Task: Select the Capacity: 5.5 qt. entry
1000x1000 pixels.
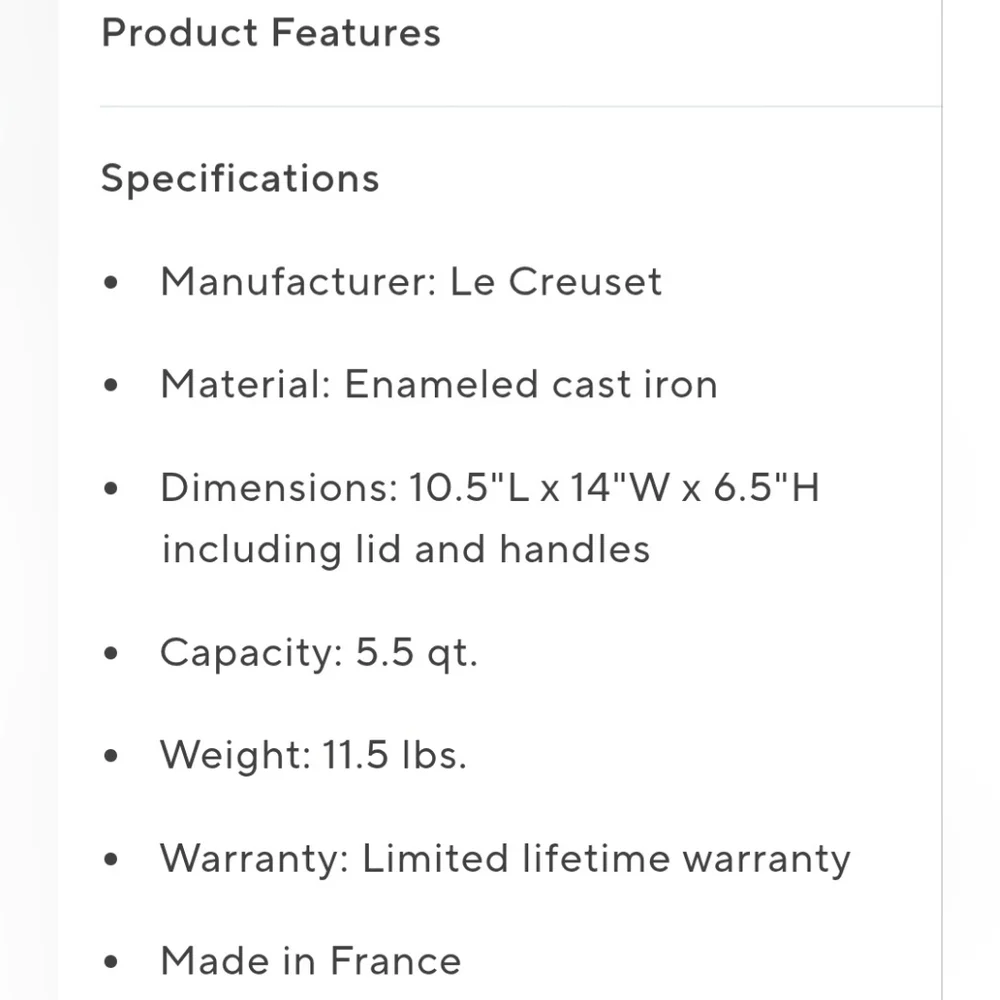Action: click(x=319, y=653)
